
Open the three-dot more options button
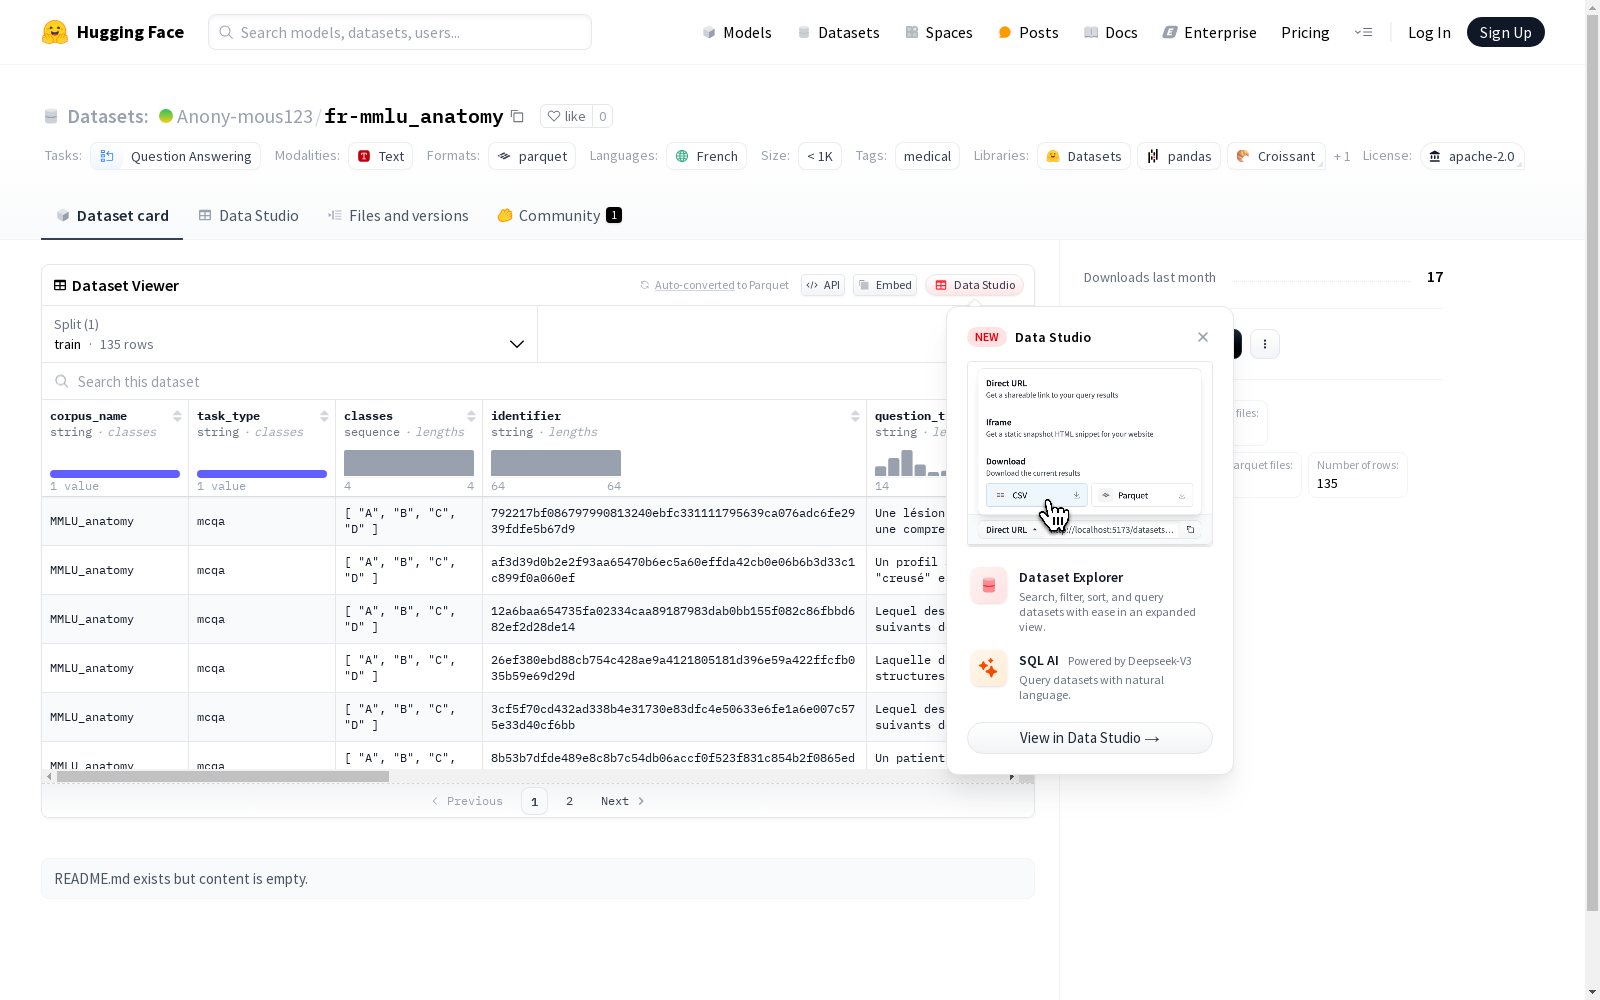tap(1265, 344)
